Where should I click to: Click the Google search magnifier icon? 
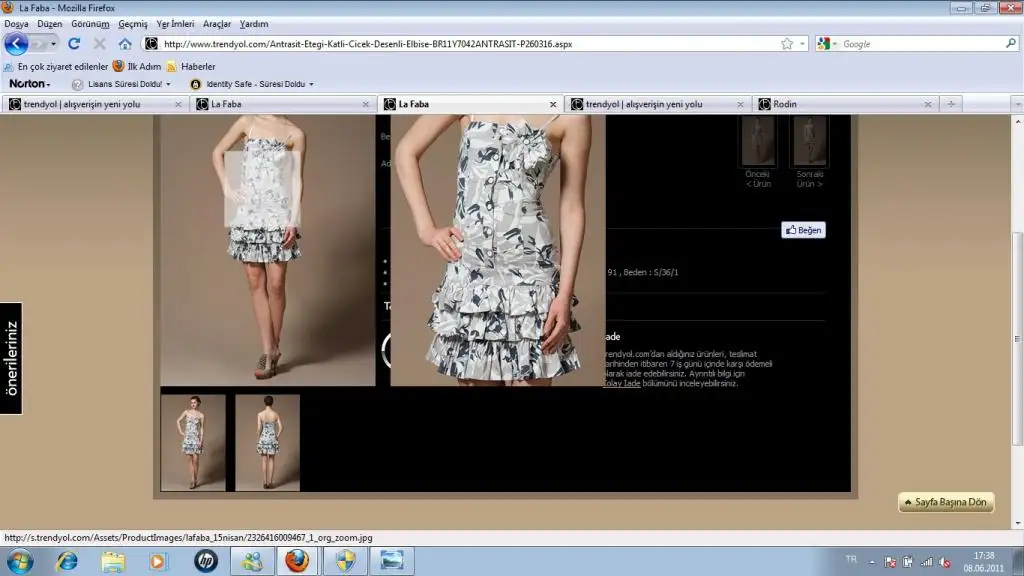[x=1010, y=44]
